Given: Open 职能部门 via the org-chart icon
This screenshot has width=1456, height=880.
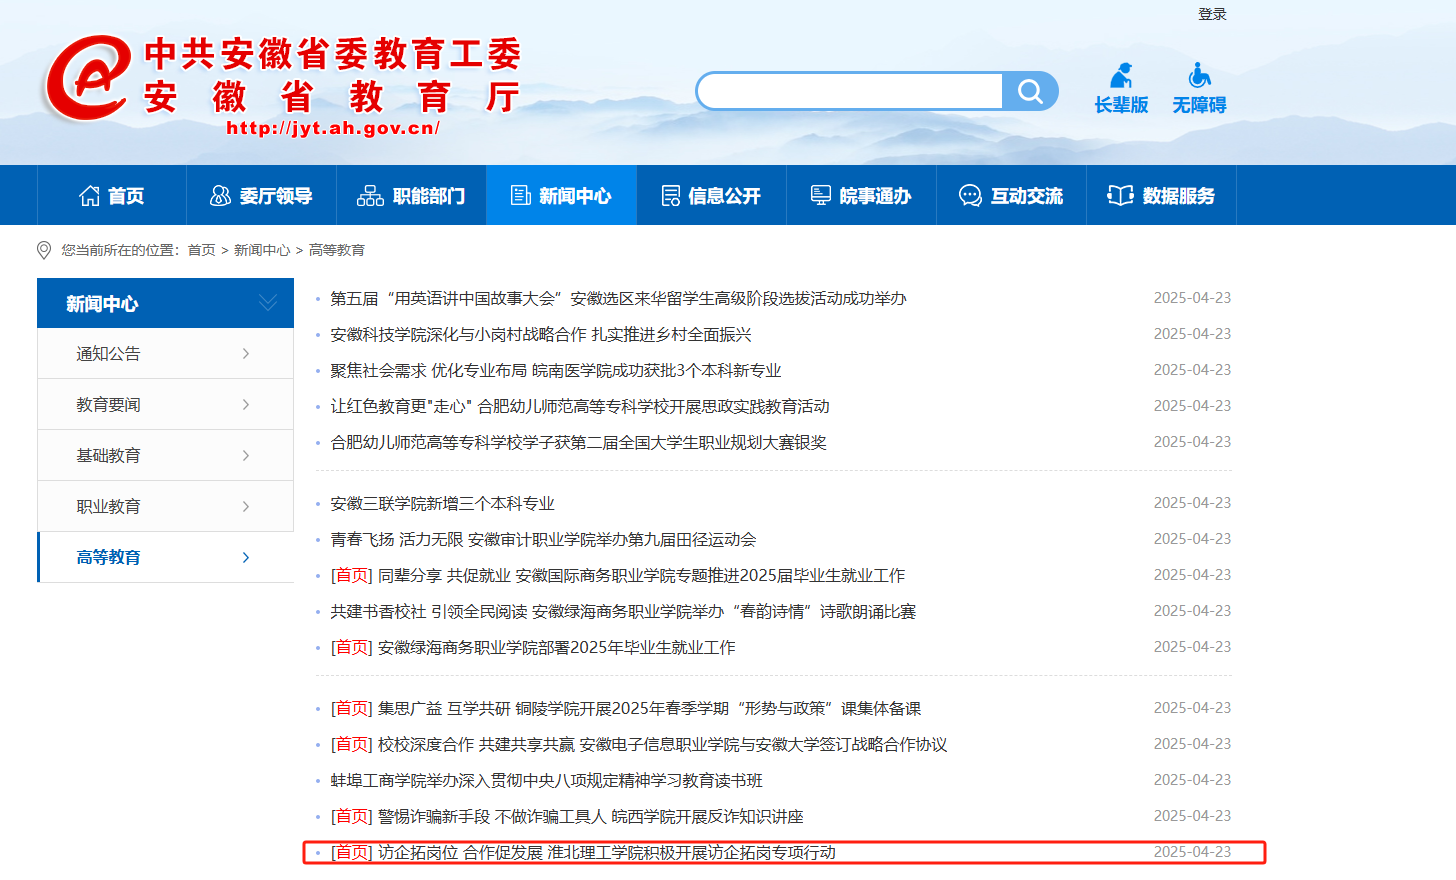Looking at the screenshot, I should pos(370,196).
